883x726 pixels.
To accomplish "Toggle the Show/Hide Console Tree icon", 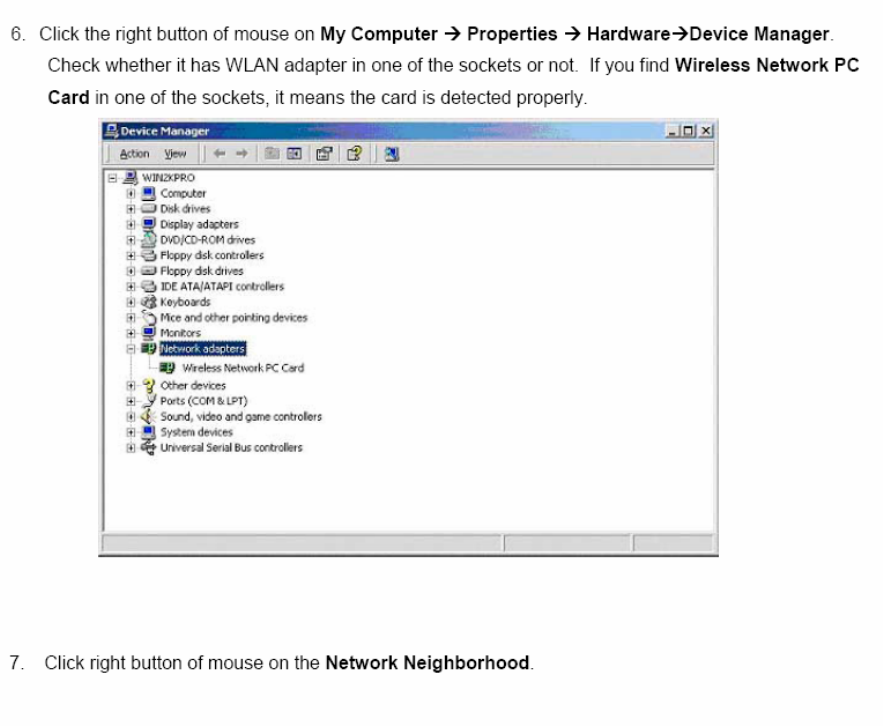I will [x=295, y=153].
